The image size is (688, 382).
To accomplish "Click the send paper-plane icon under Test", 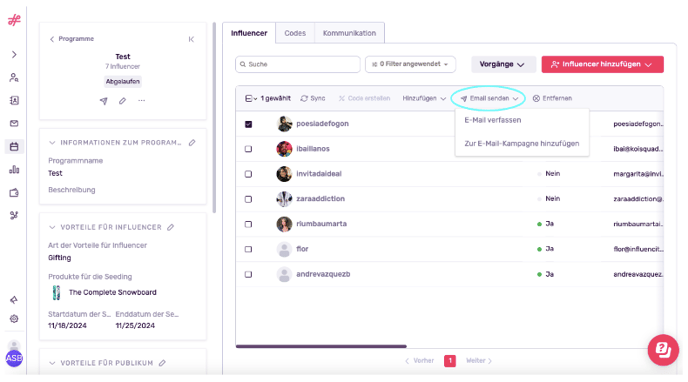I will (104, 101).
